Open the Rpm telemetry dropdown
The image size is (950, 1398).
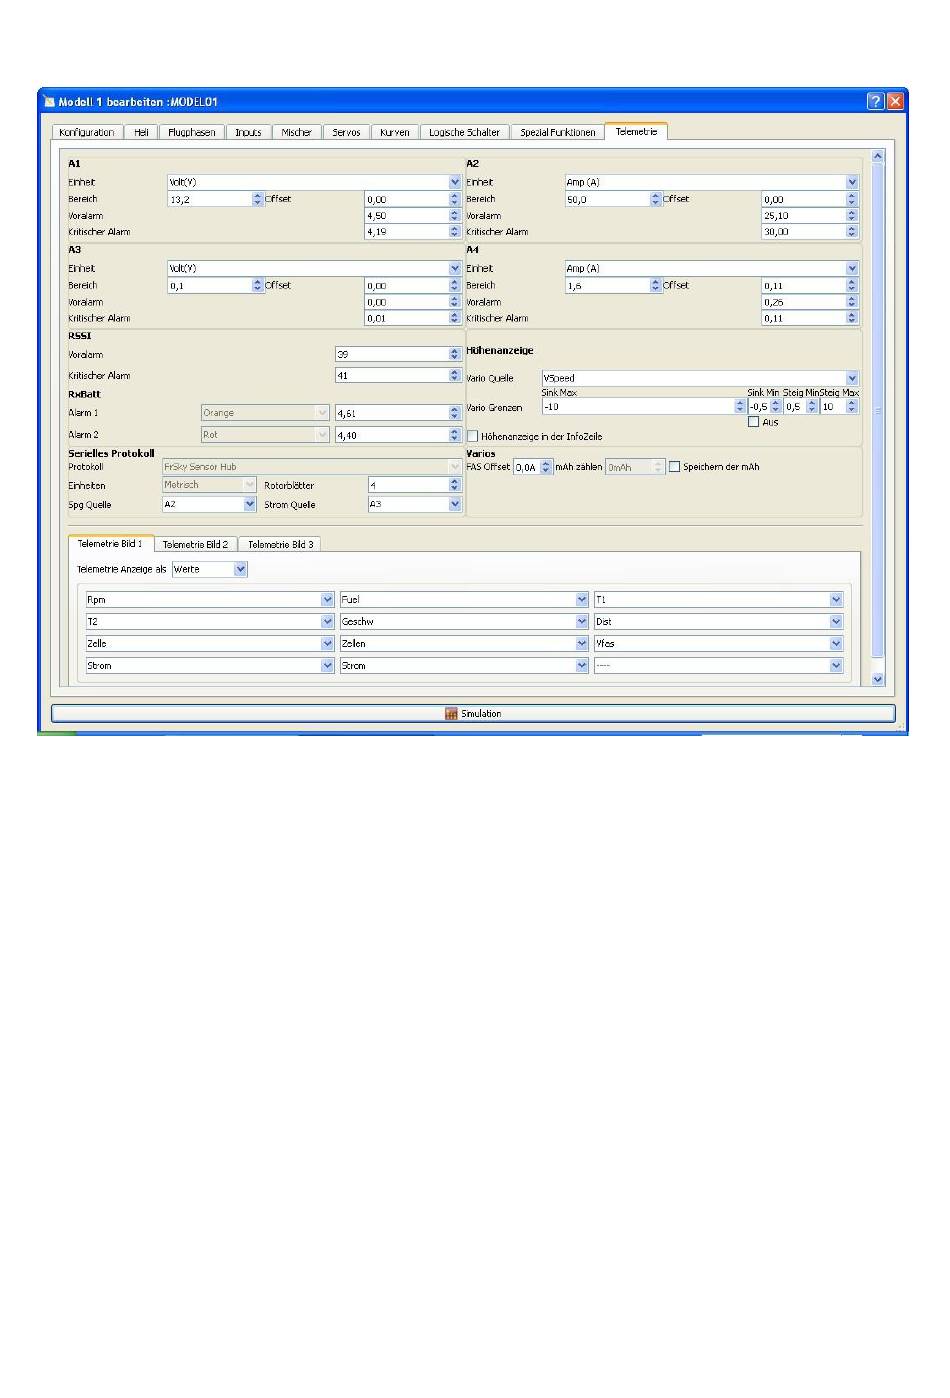[x=210, y=599]
